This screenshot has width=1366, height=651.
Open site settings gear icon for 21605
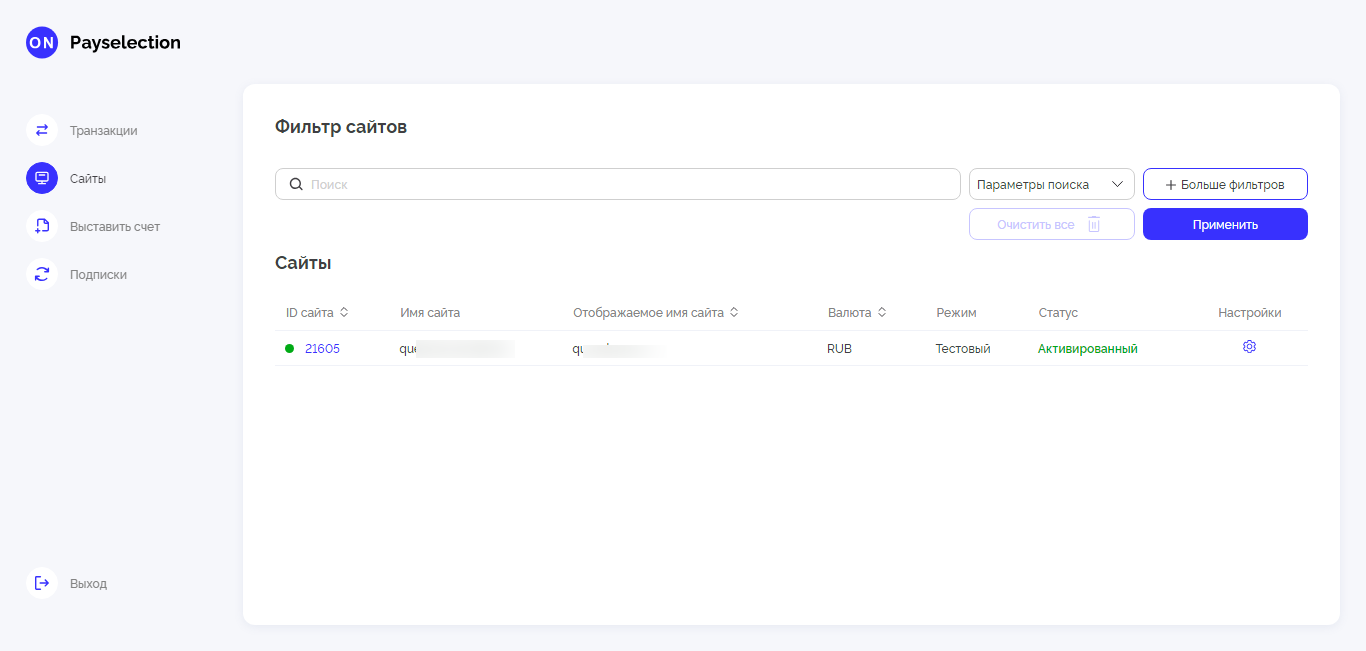tap(1249, 347)
